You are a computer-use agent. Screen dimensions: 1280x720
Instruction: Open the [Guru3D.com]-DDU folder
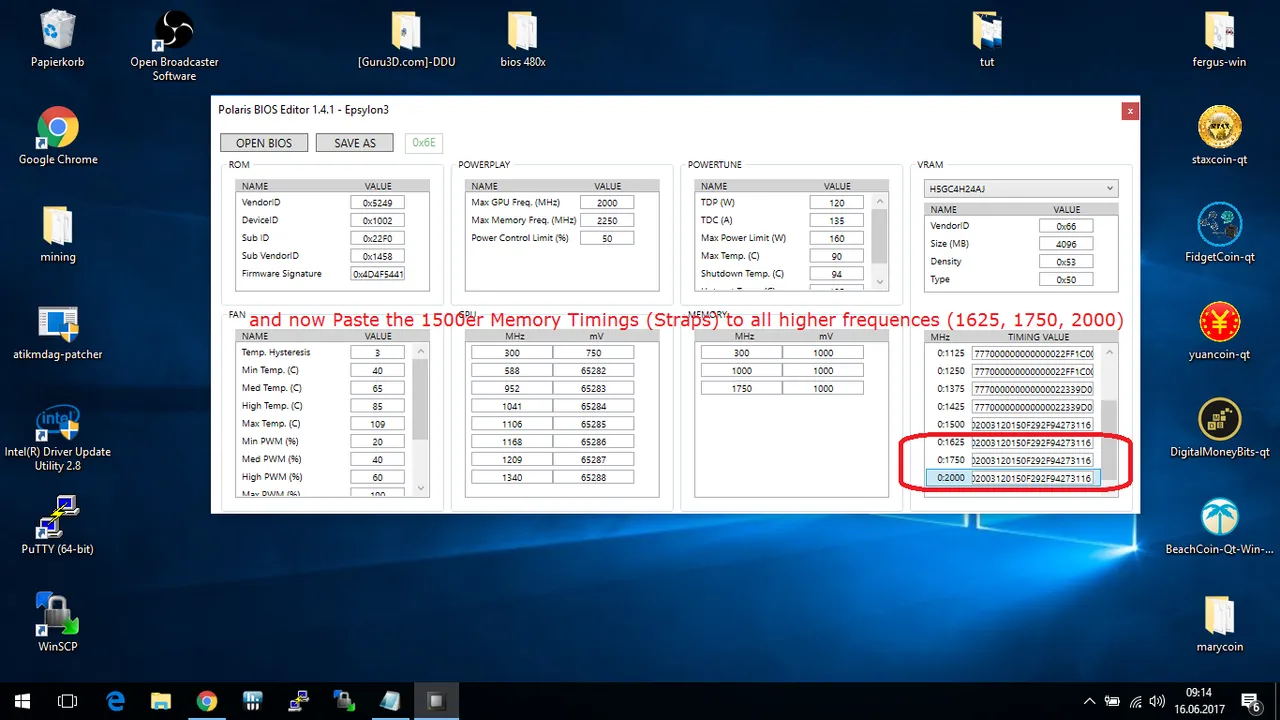[x=406, y=40]
